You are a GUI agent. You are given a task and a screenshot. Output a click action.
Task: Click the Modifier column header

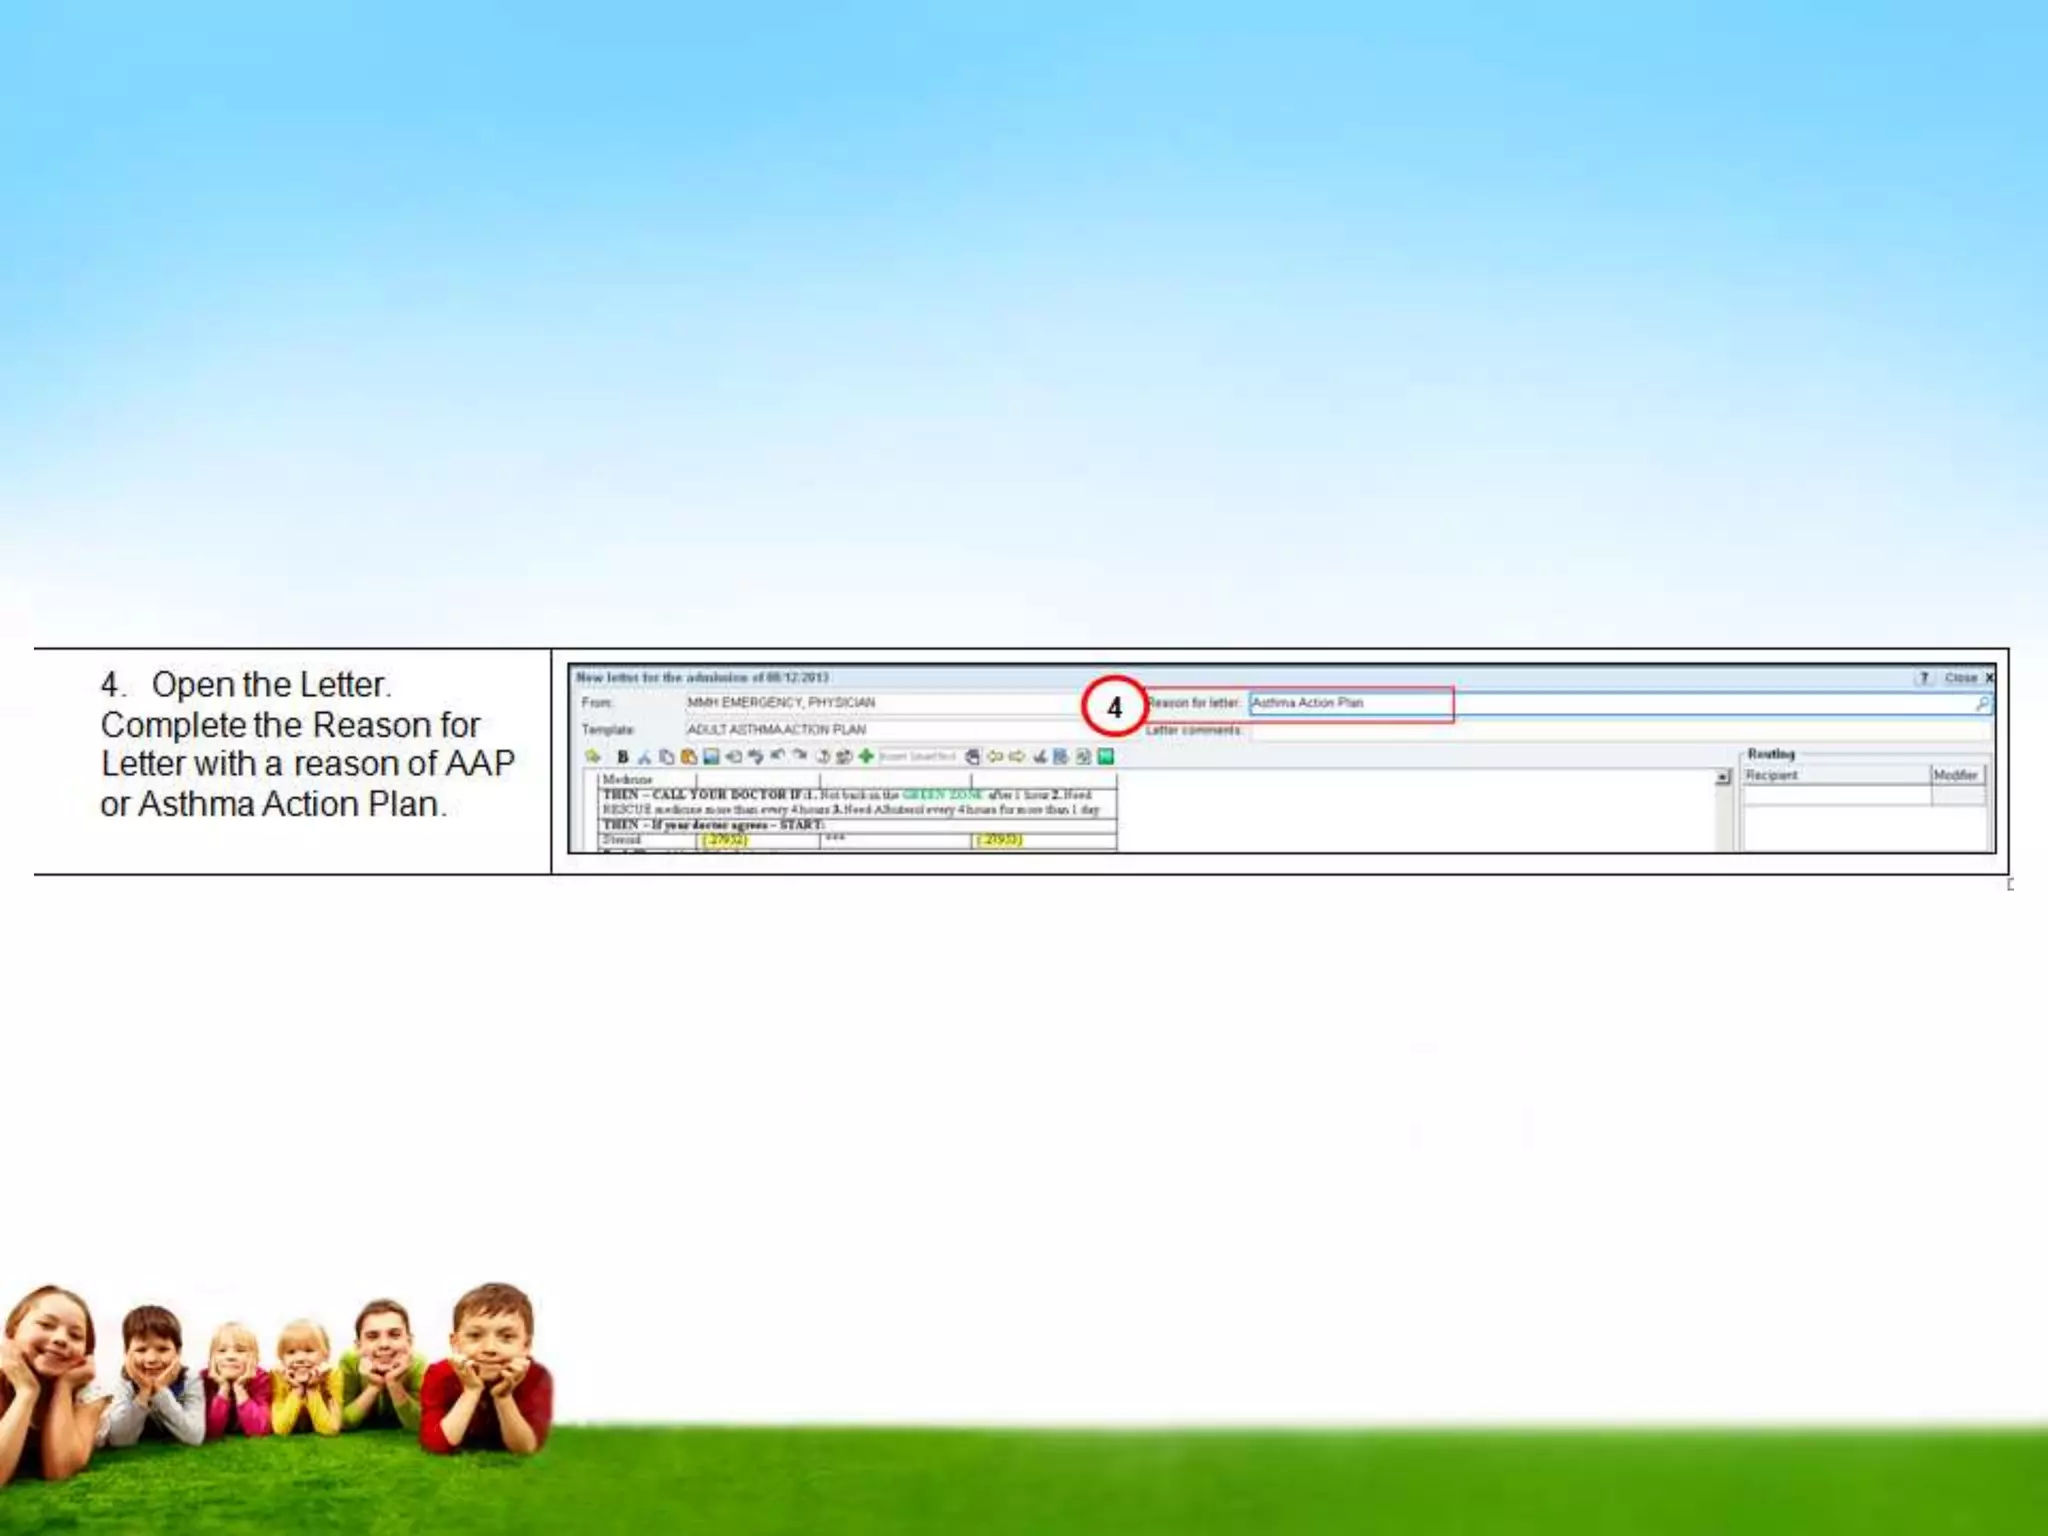tap(1955, 775)
